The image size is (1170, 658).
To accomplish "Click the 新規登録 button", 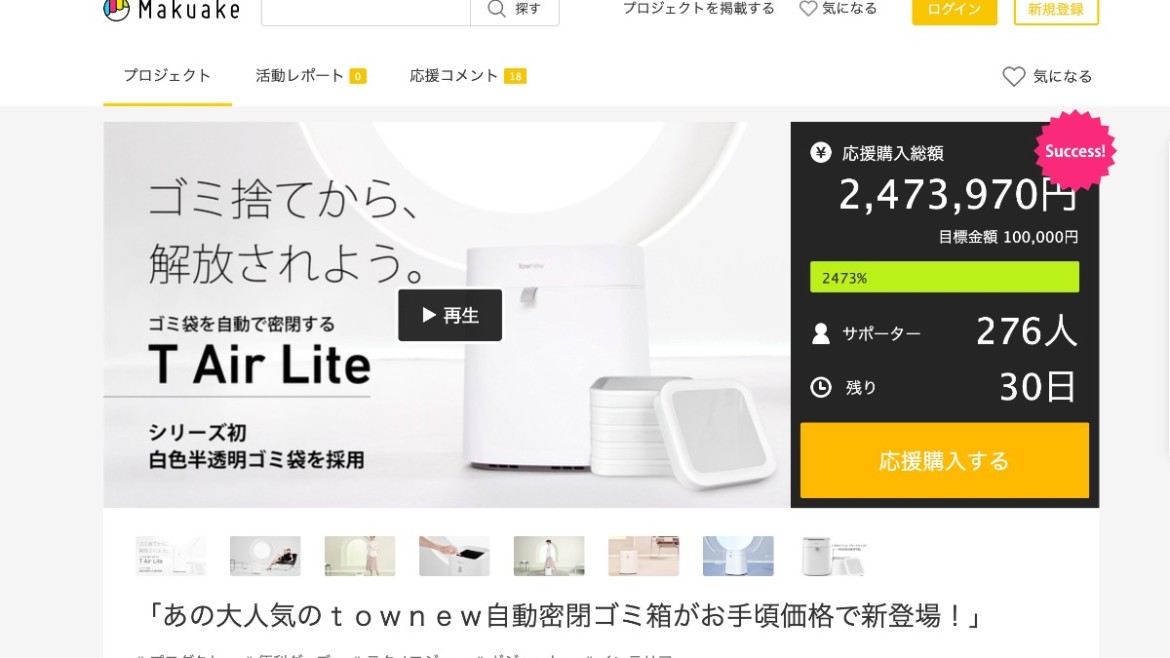I will point(1056,10).
